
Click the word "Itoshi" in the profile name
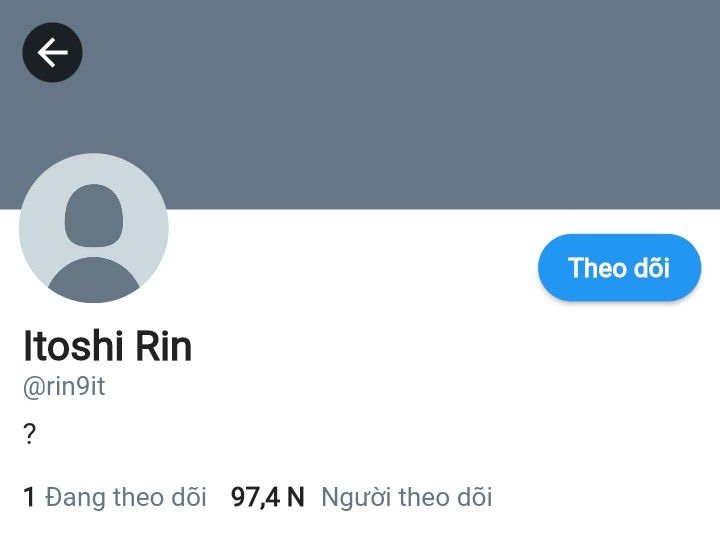click(x=73, y=346)
